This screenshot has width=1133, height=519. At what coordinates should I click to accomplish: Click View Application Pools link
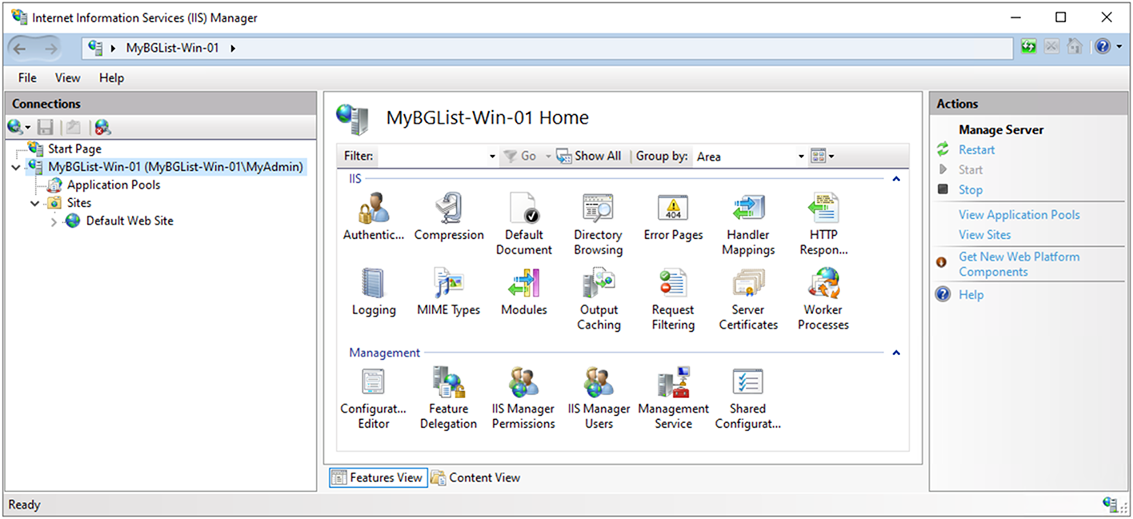point(1019,215)
